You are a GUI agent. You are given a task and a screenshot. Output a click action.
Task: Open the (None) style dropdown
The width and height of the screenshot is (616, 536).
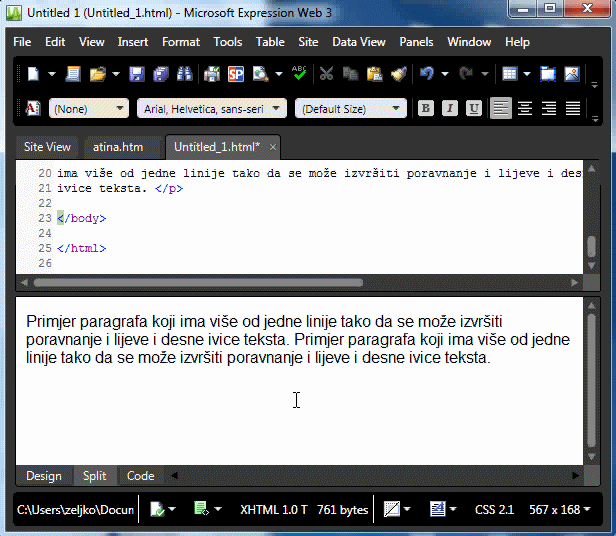(88, 108)
